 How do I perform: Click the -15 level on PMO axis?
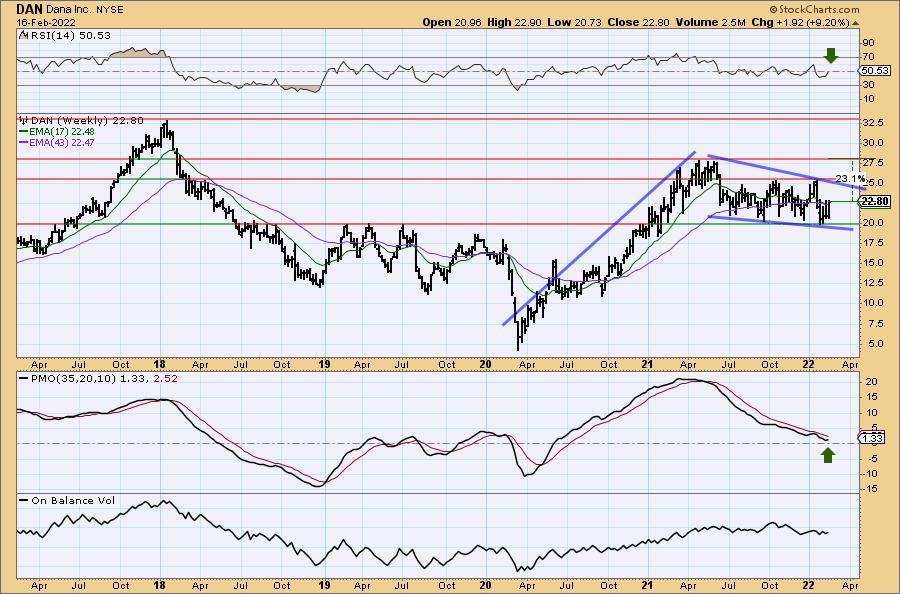(x=870, y=488)
